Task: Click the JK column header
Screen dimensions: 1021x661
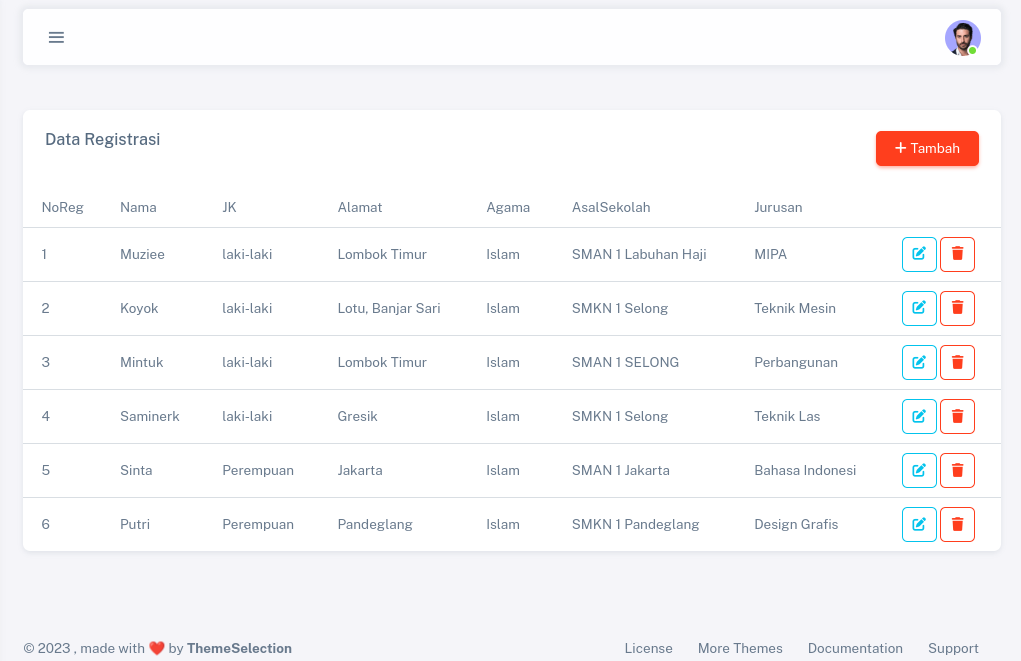Action: tap(229, 208)
